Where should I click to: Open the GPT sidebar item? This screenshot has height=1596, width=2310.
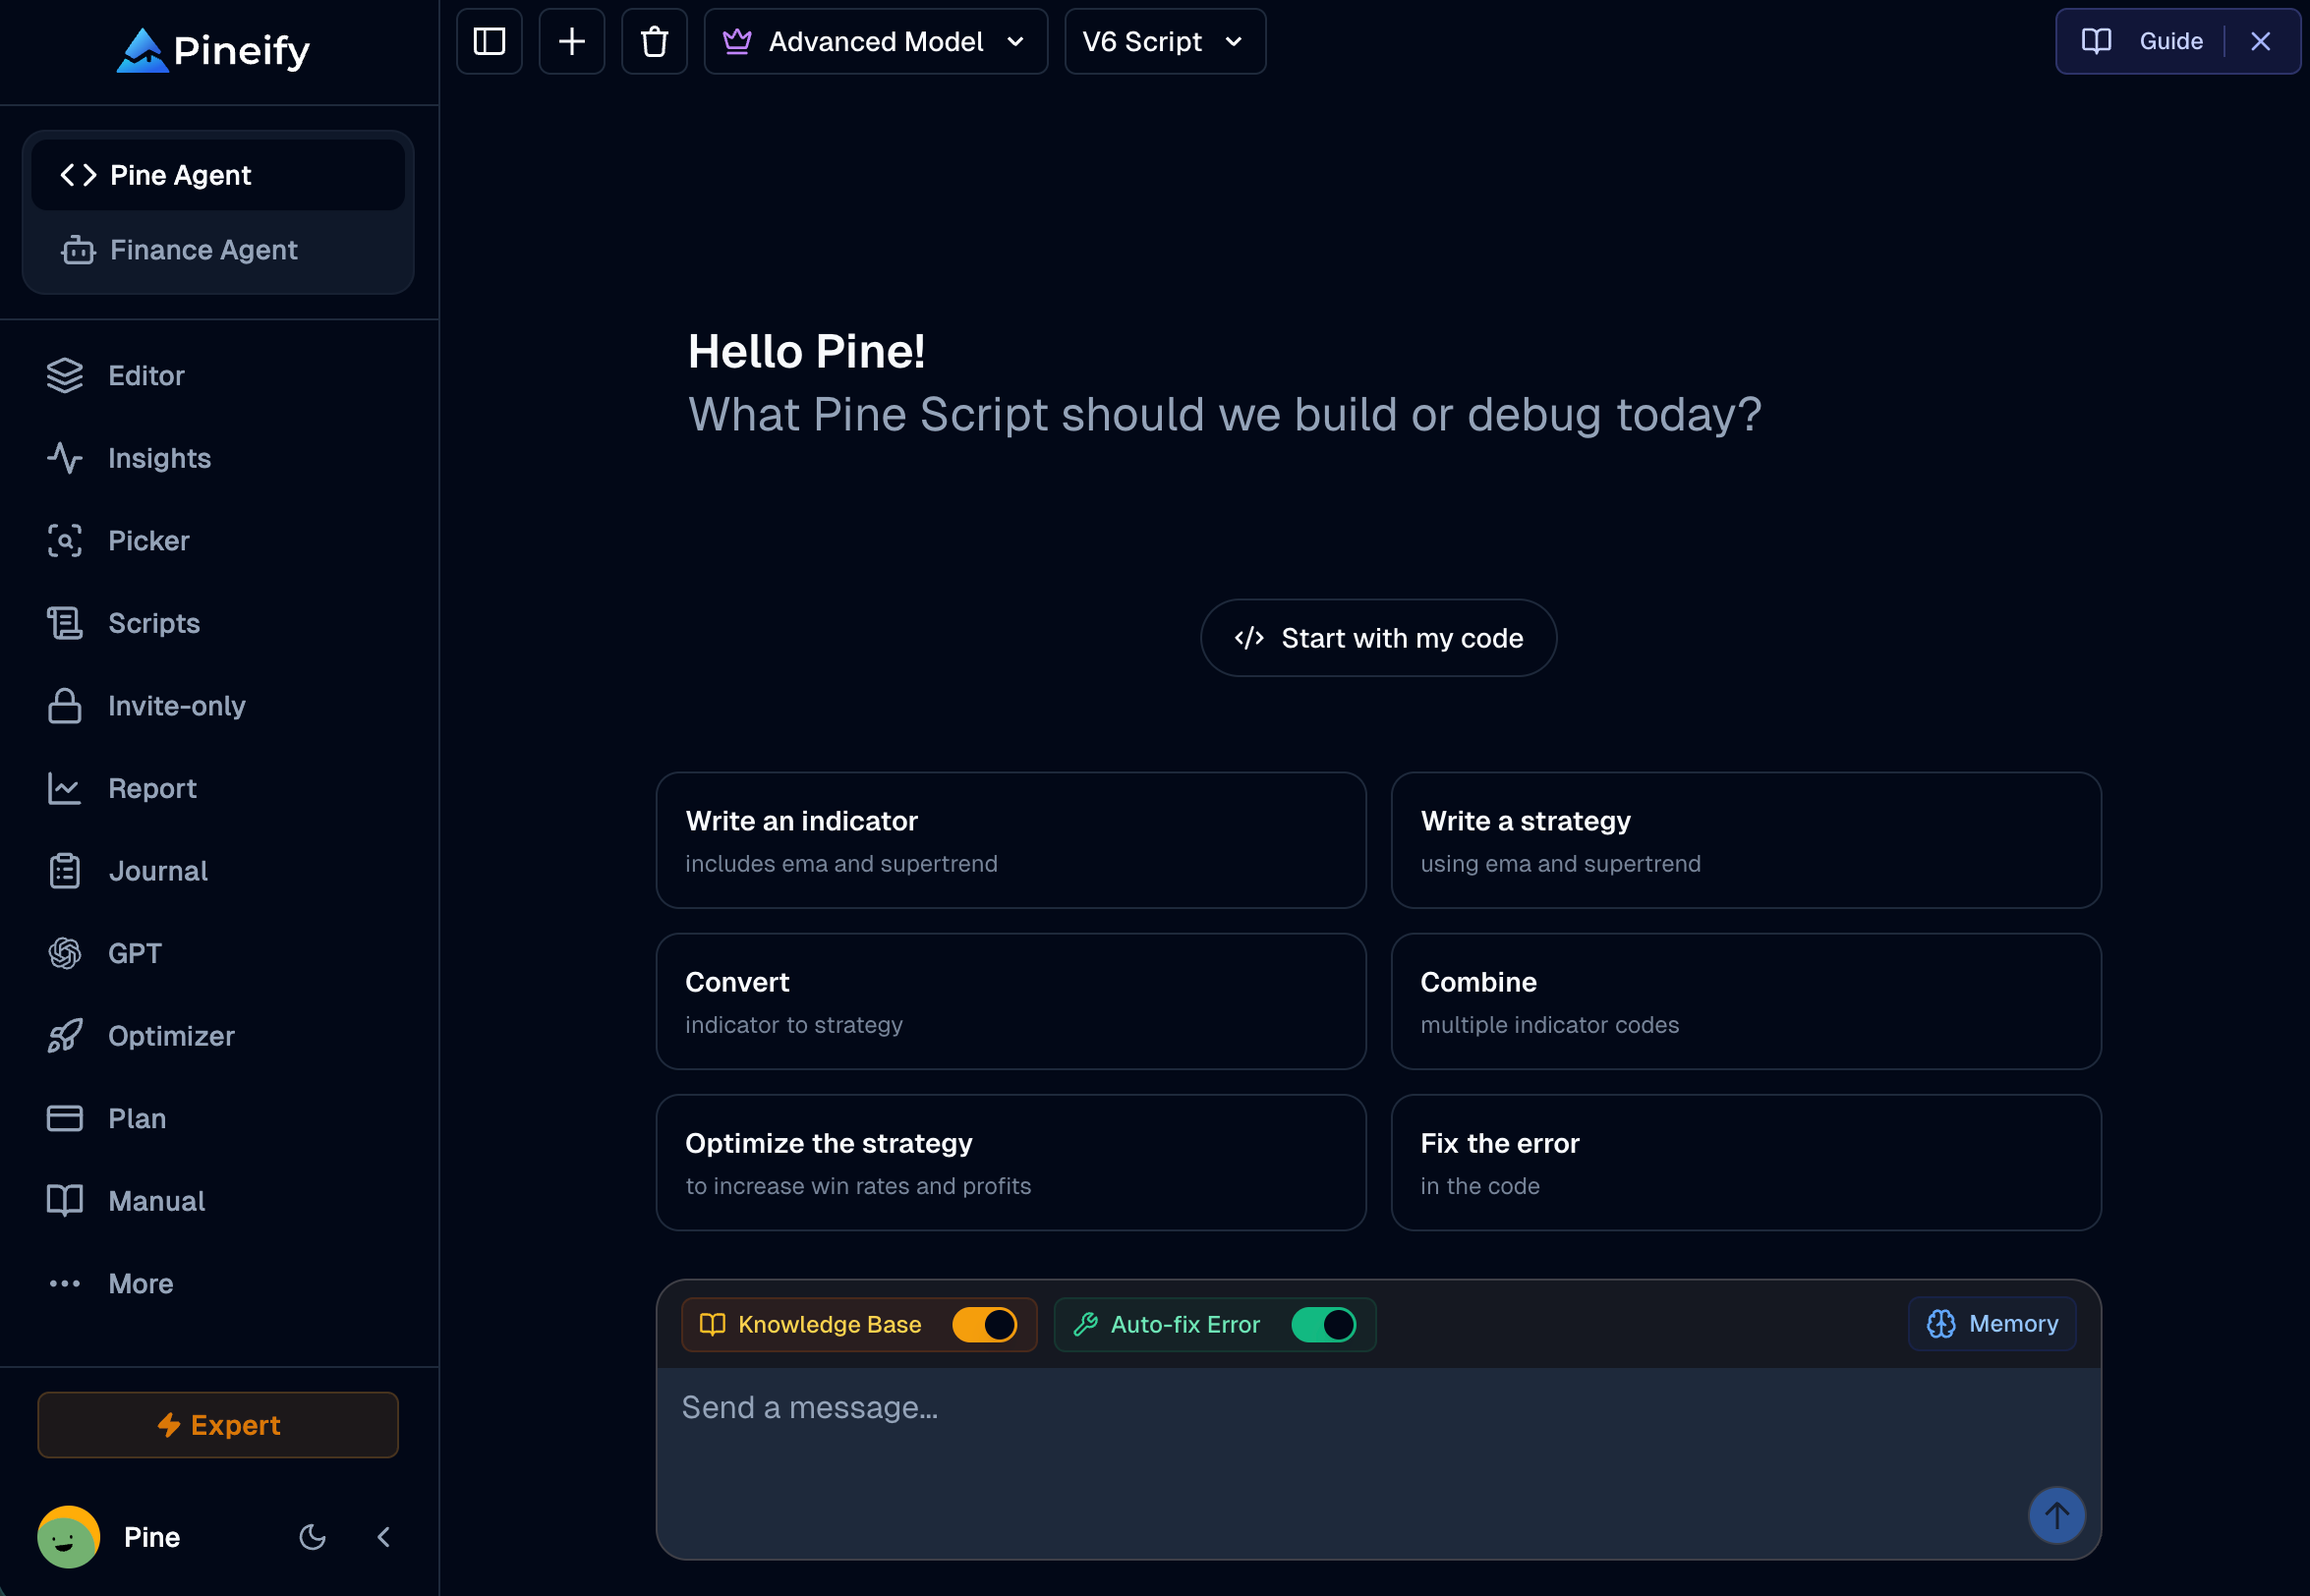tap(134, 953)
